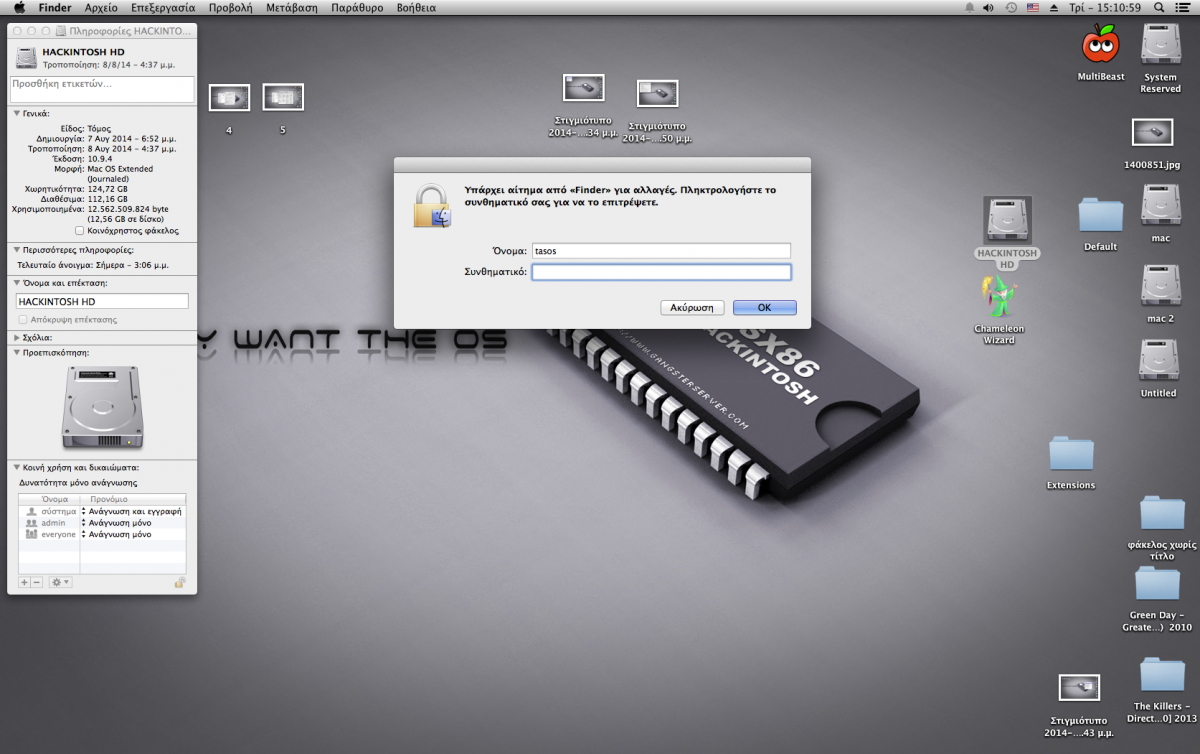
Task: Select the desktop file named 4
Action: point(229,97)
